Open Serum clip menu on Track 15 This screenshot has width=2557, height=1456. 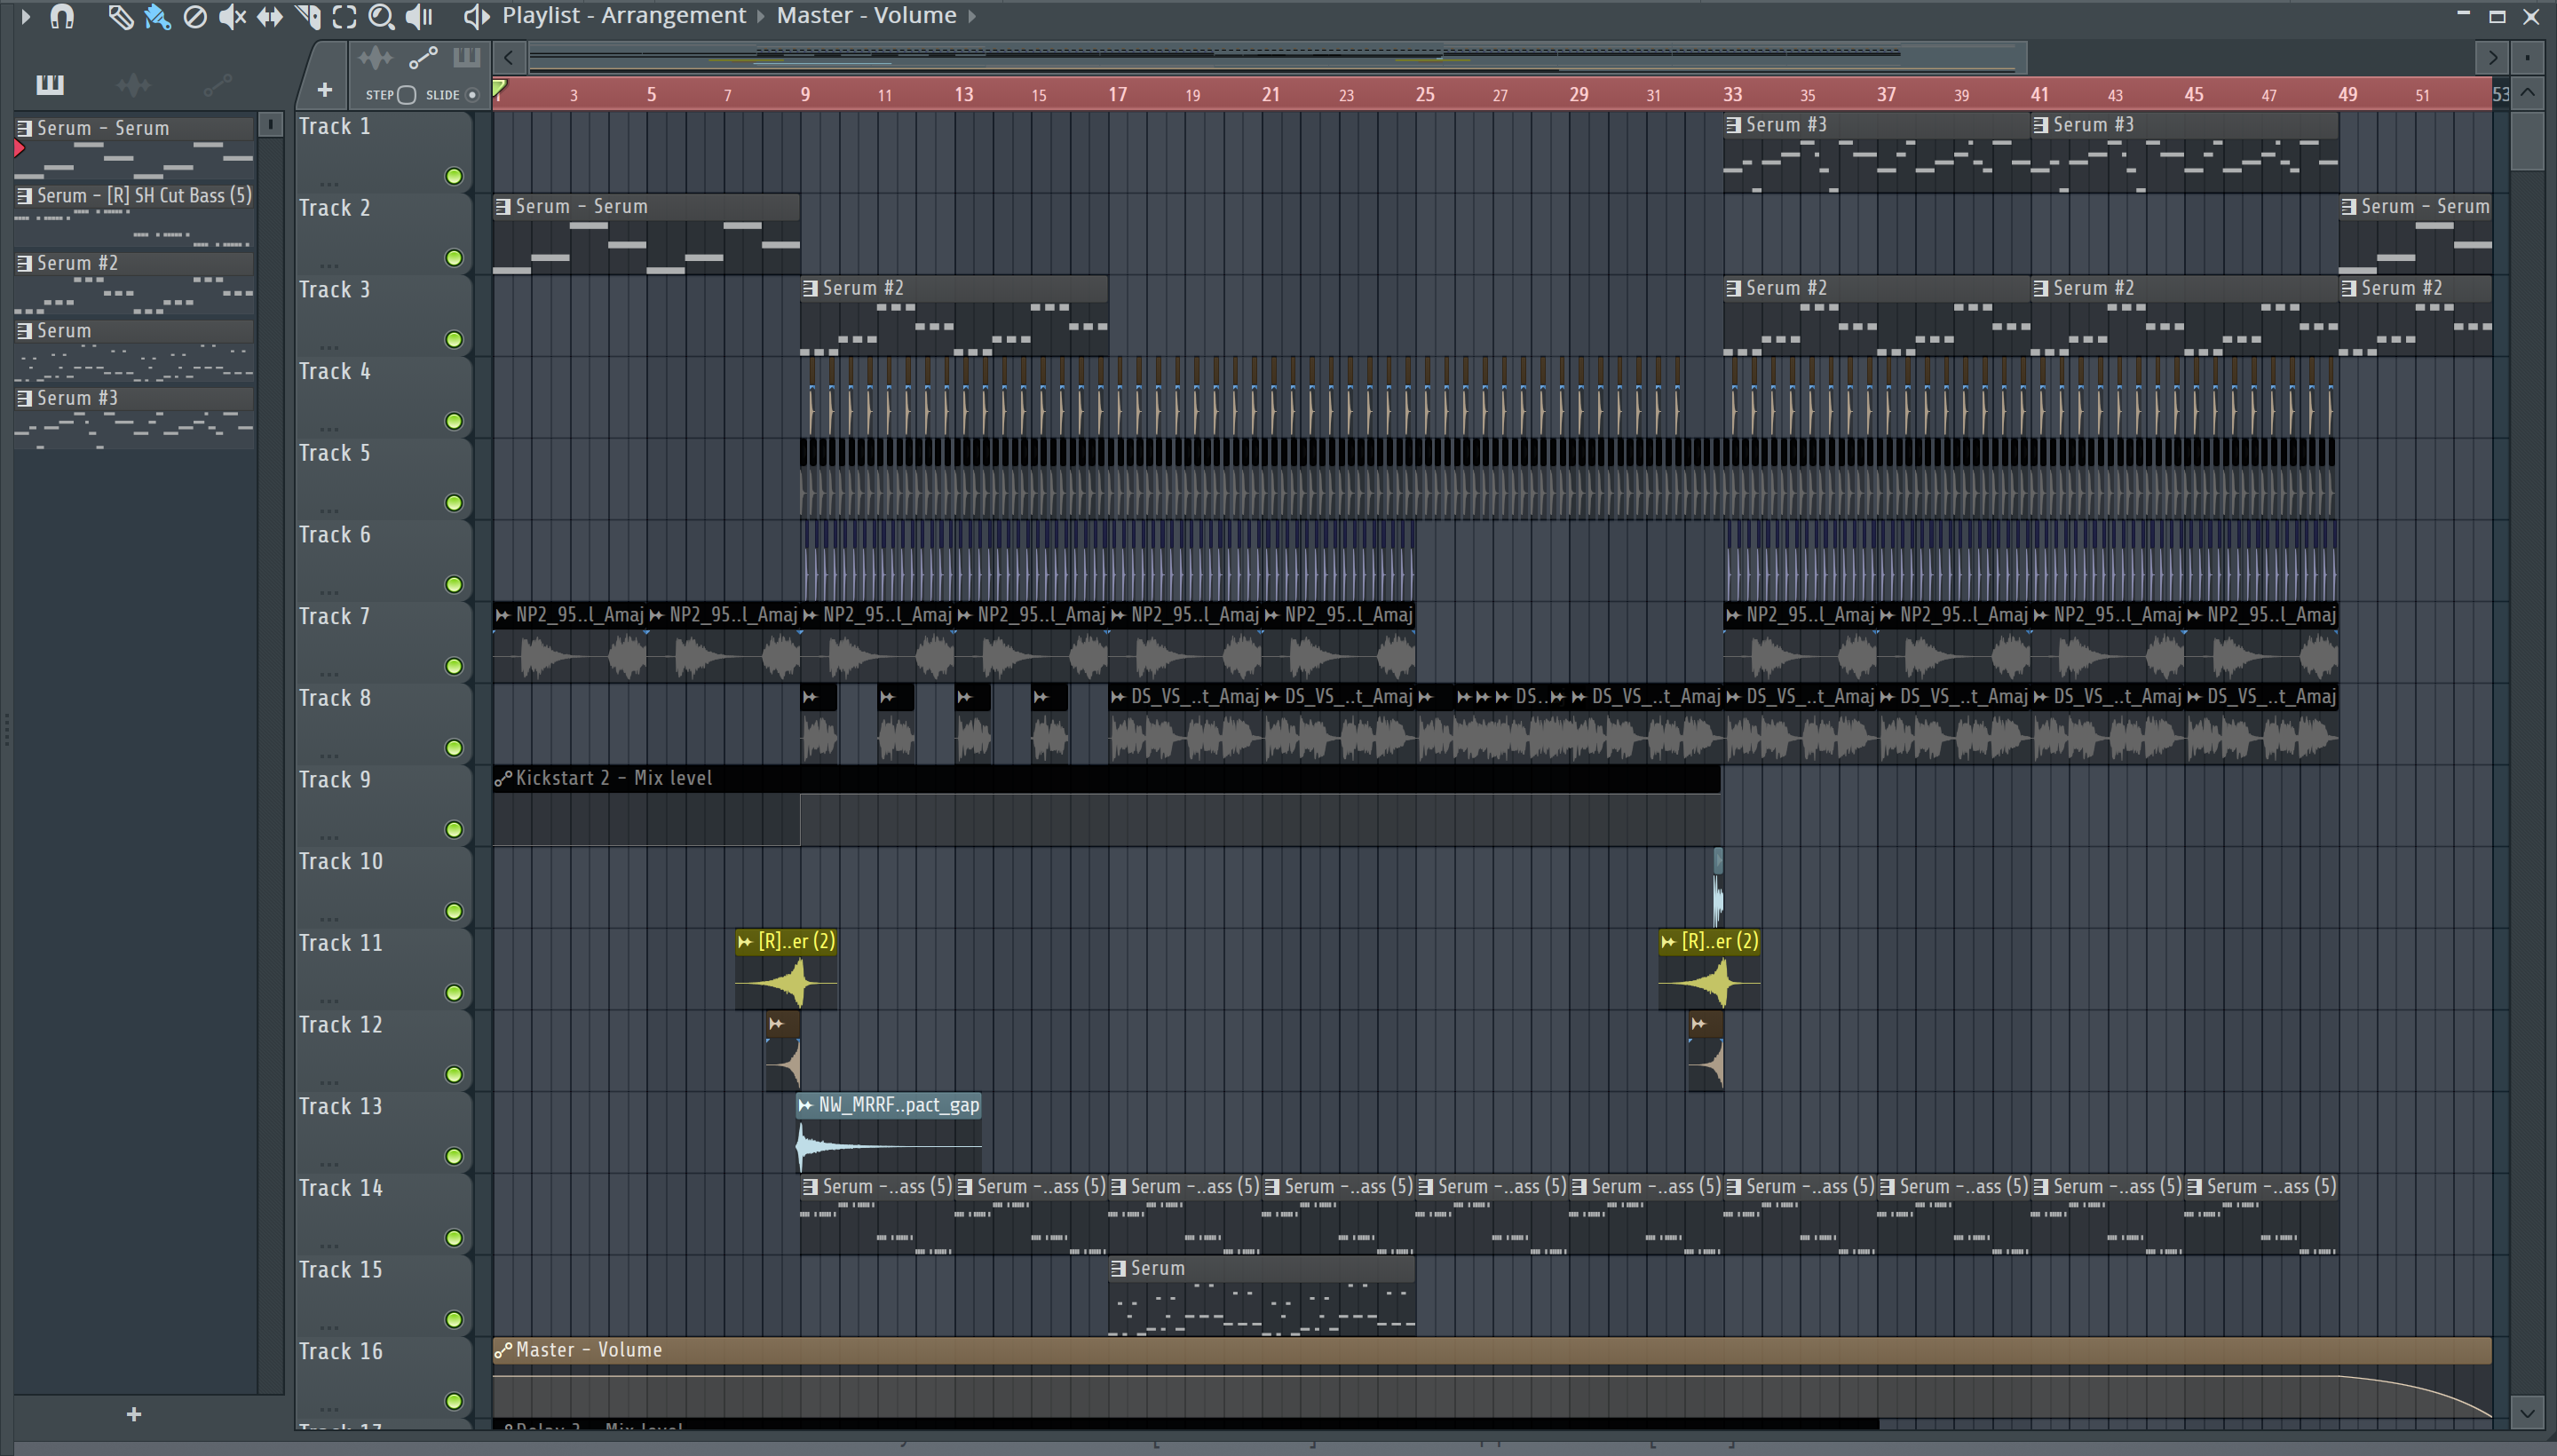pos(1118,1269)
